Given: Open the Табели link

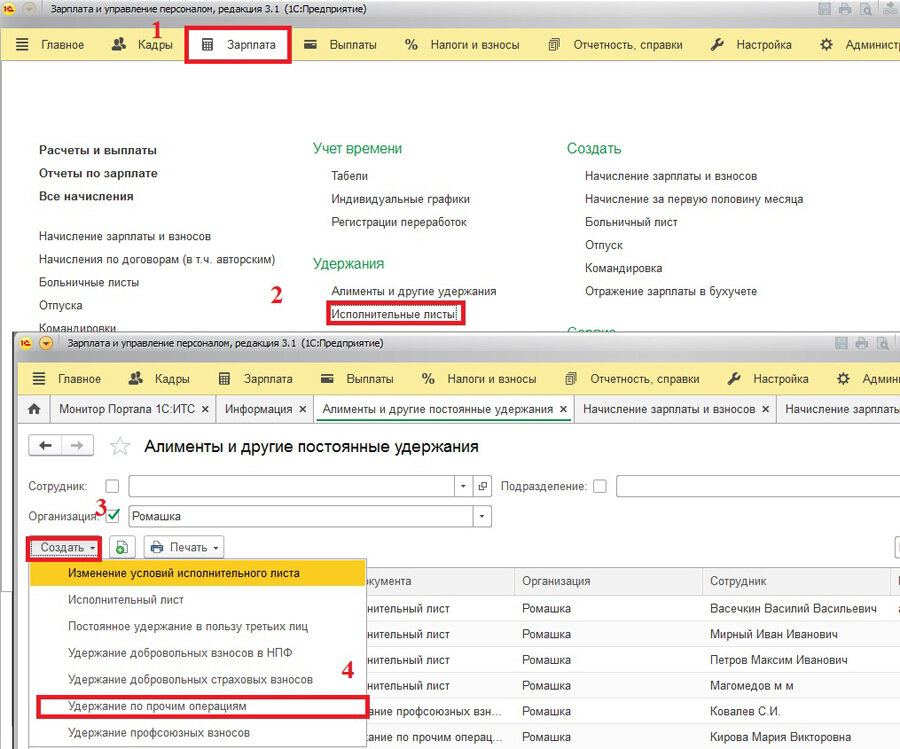Looking at the screenshot, I should [x=350, y=176].
